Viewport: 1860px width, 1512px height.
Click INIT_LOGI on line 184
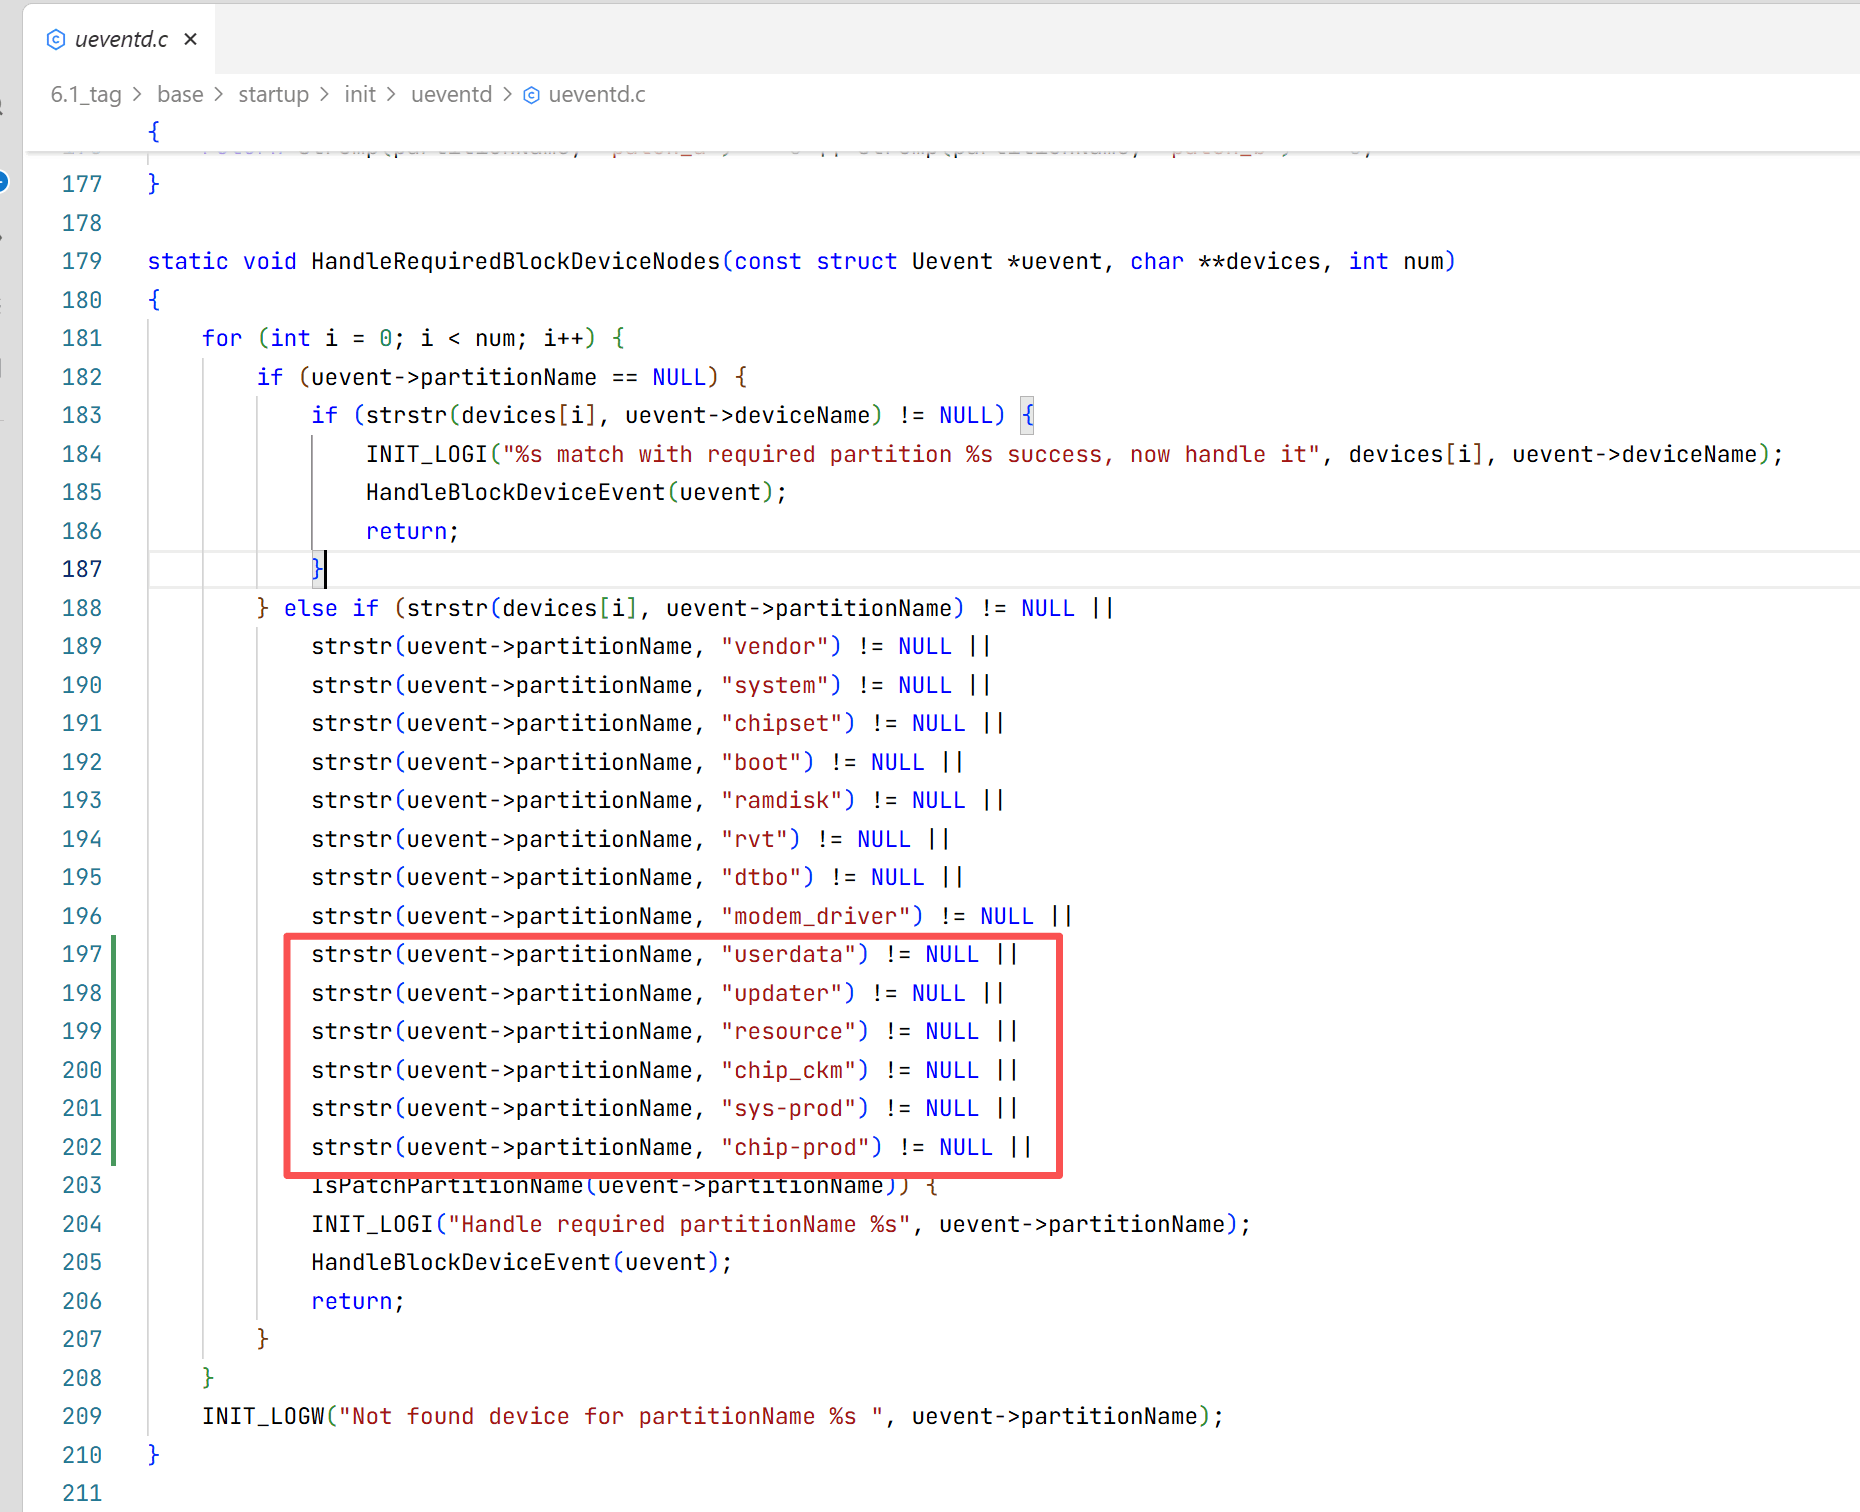(427, 454)
